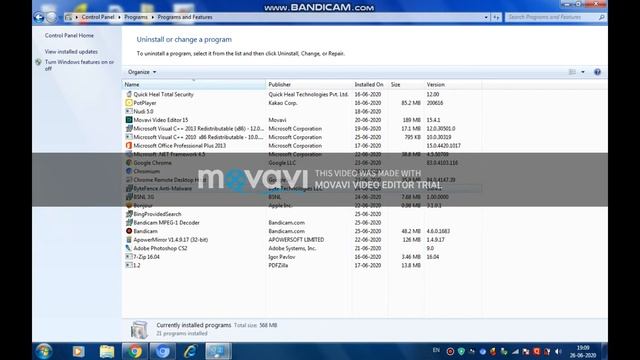The width and height of the screenshot is (640, 360).
Task: Launch Internet Explorer from the taskbar
Action: [x=190, y=351]
